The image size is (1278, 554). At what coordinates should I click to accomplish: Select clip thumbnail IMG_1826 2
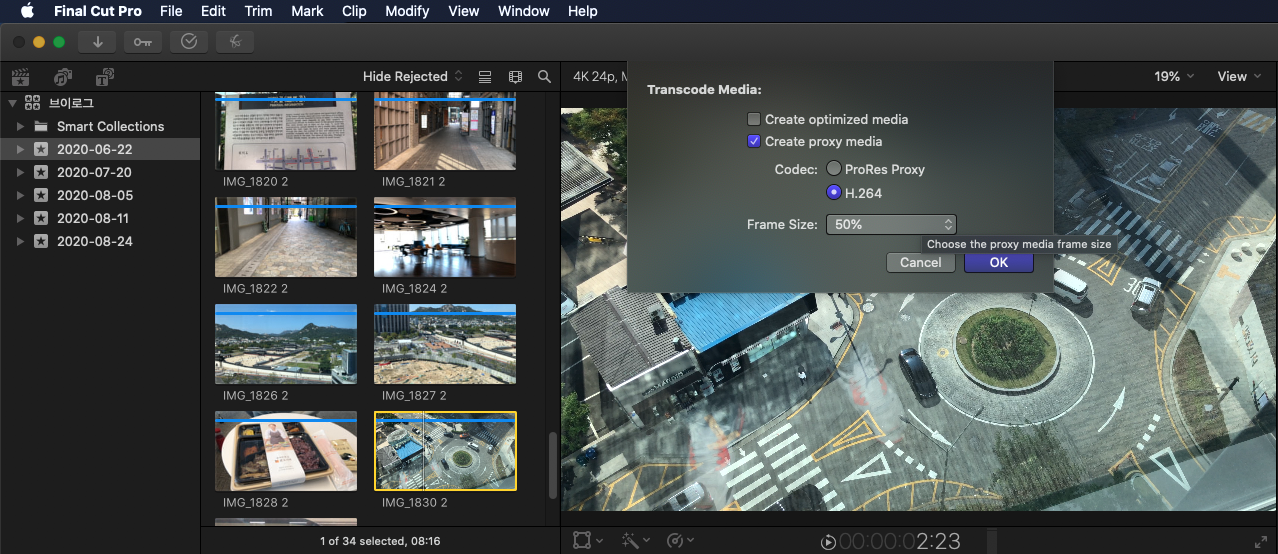tap(286, 344)
